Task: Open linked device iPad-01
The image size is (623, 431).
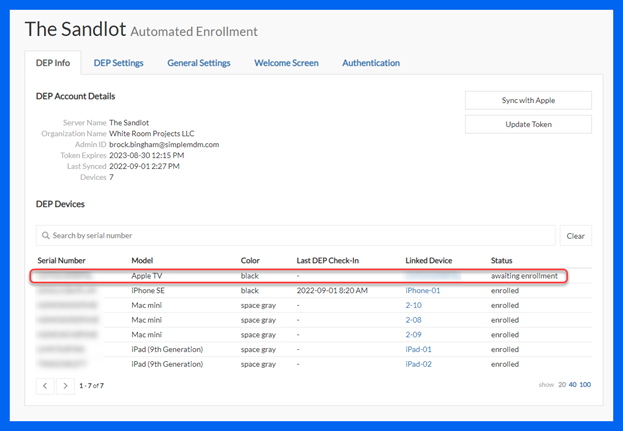Action: pyautogui.click(x=418, y=349)
